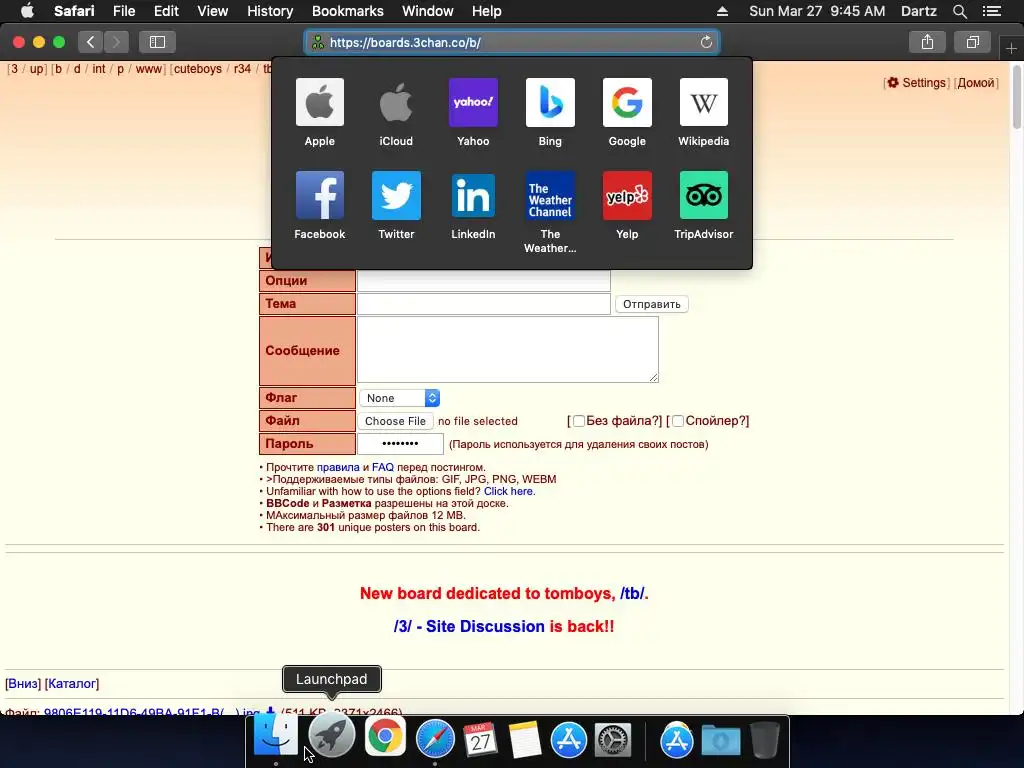1024x768 pixels.
Task: Click the page vertical scrollbar
Action: point(1017,96)
